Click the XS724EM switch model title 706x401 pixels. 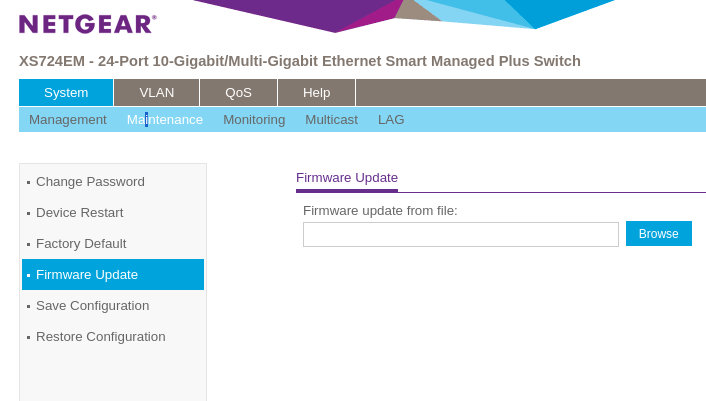299,61
